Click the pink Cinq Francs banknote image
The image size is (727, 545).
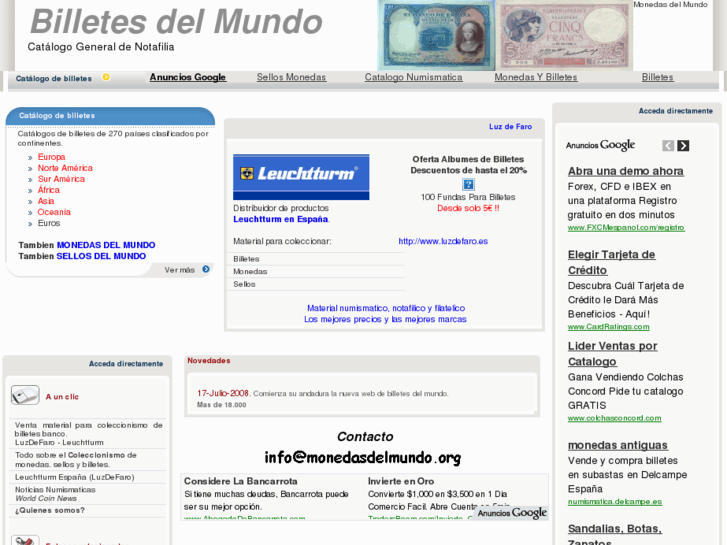point(564,36)
